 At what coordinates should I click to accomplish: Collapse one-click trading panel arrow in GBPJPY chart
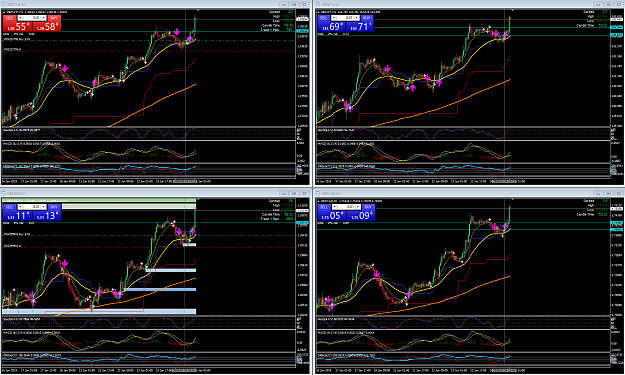point(318,12)
